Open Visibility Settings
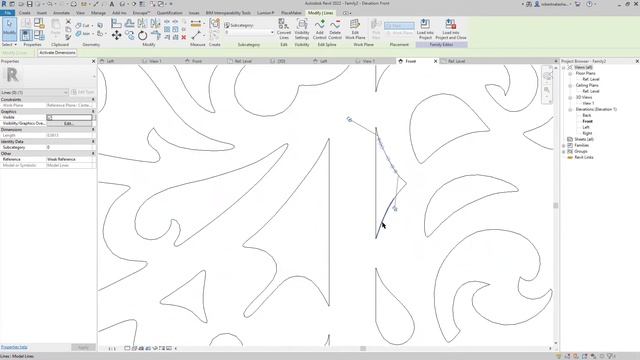Screen dimensions: 640x360 pos(302,29)
